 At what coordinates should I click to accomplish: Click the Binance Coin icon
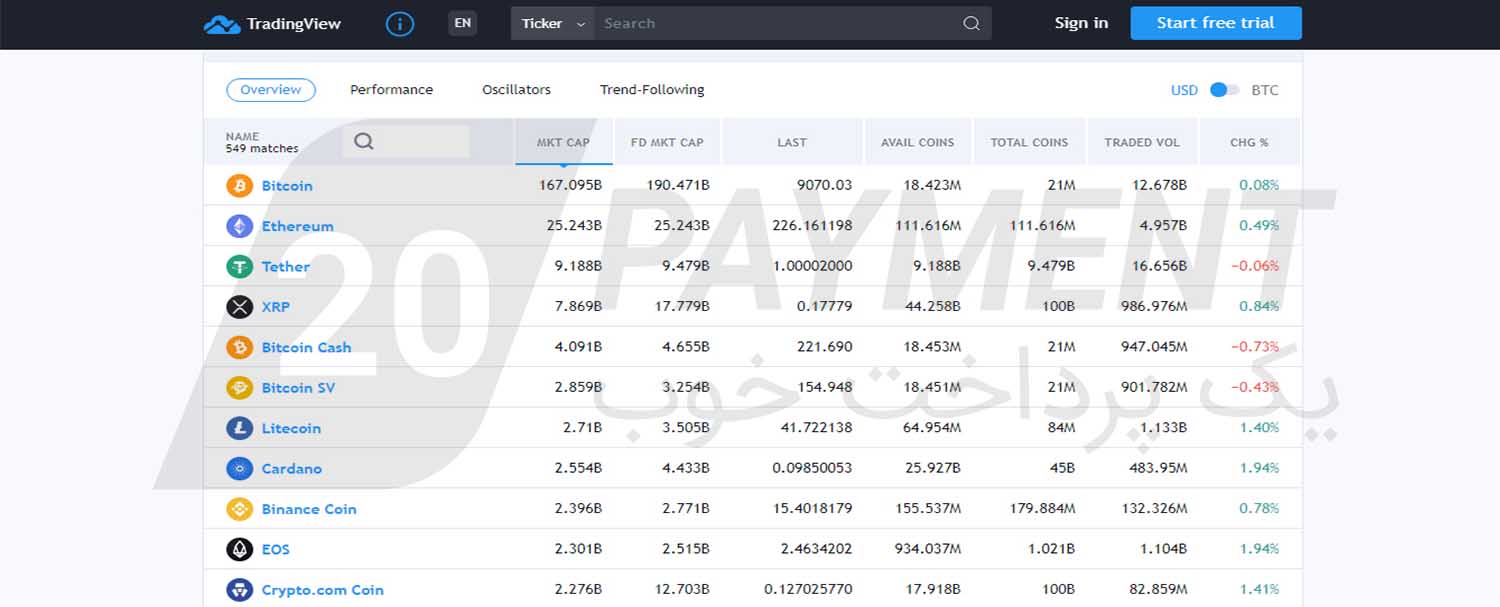click(239, 509)
